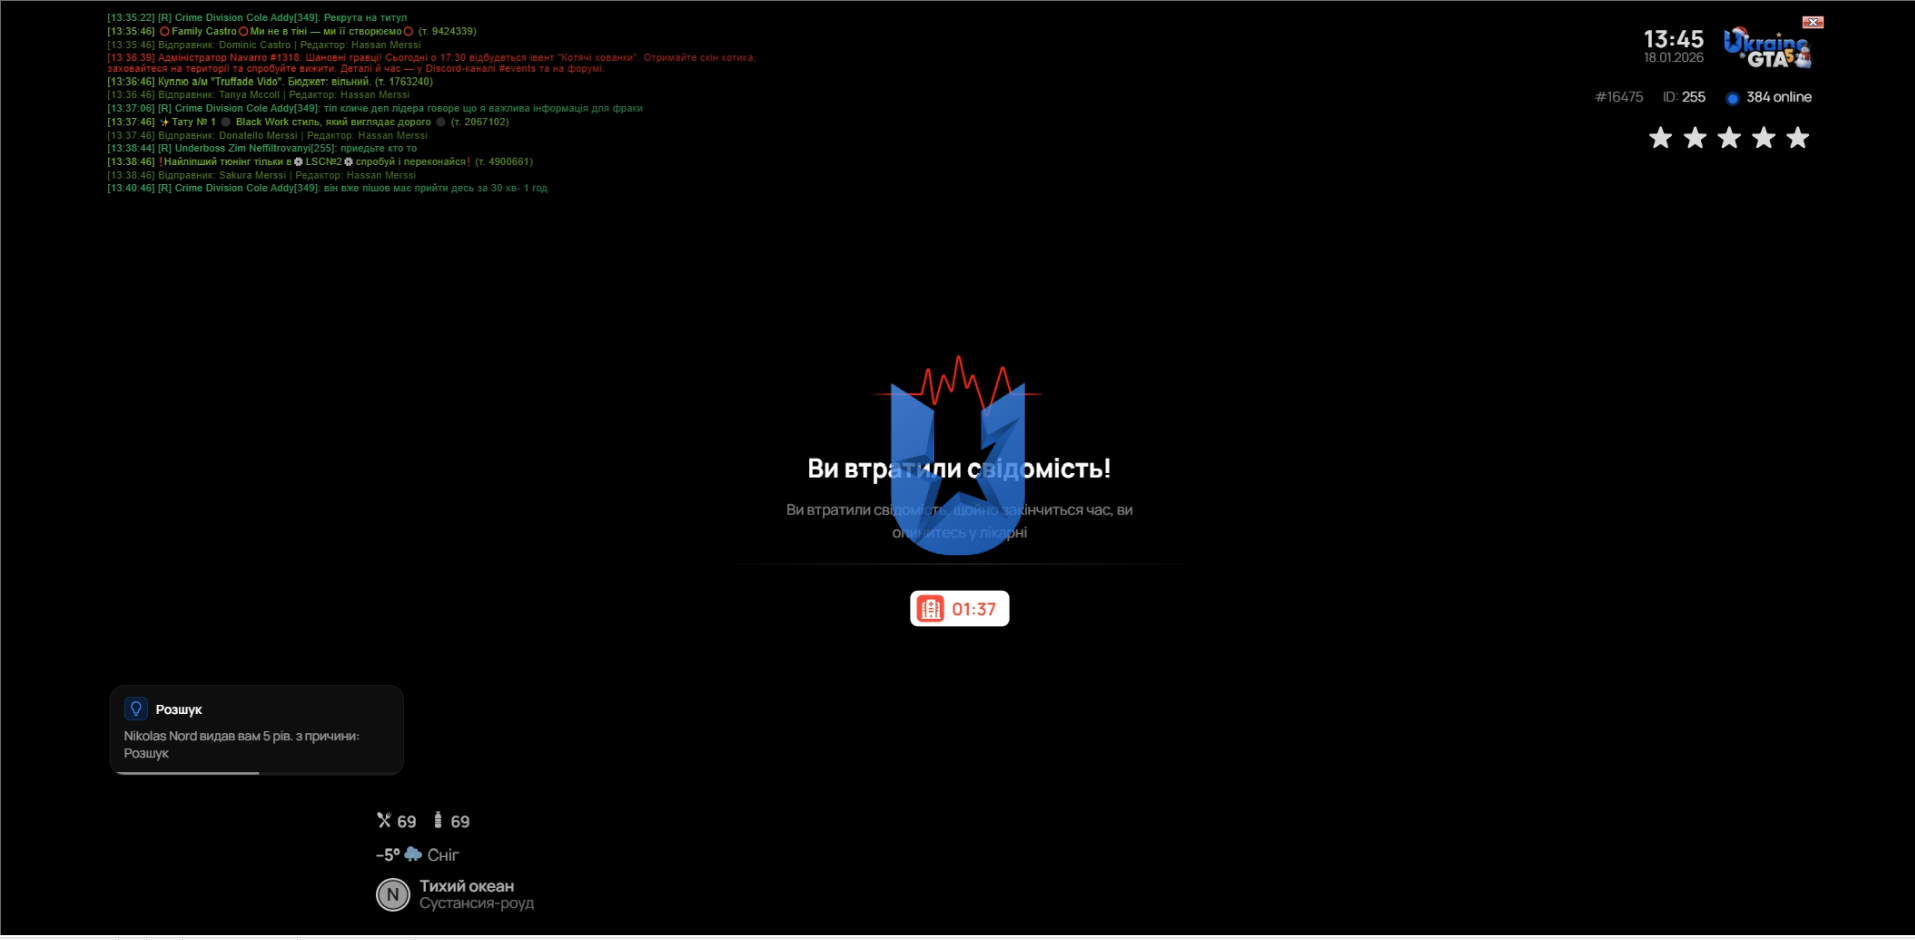The image size is (1915, 940).
Task: Click the 13:37:06 Cole Addy chat message
Action: click(375, 108)
